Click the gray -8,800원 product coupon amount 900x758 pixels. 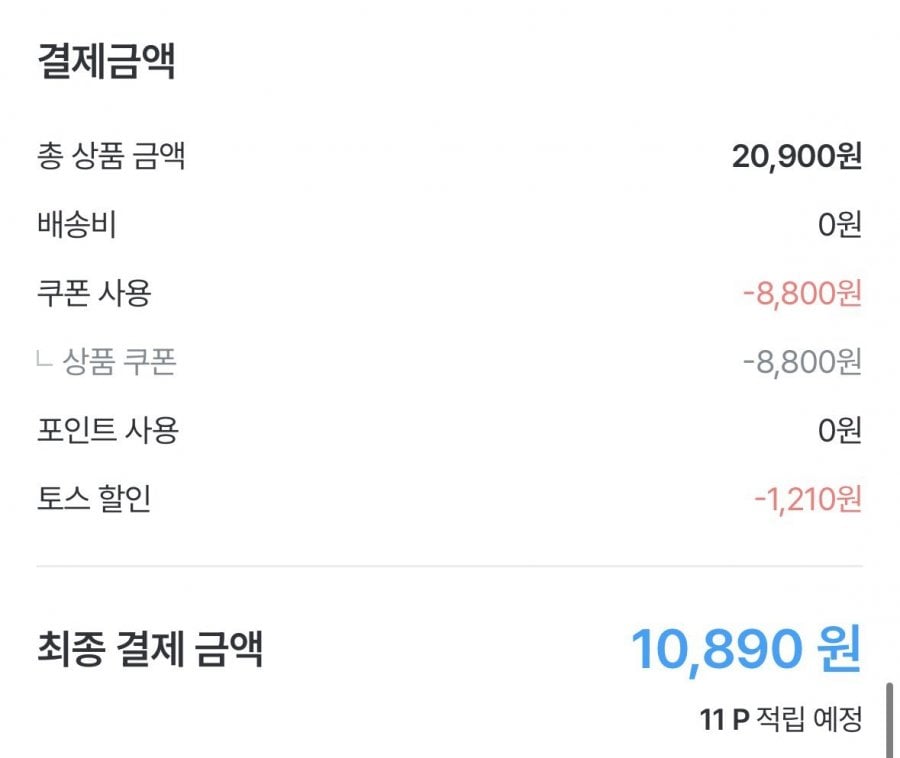(x=802, y=362)
